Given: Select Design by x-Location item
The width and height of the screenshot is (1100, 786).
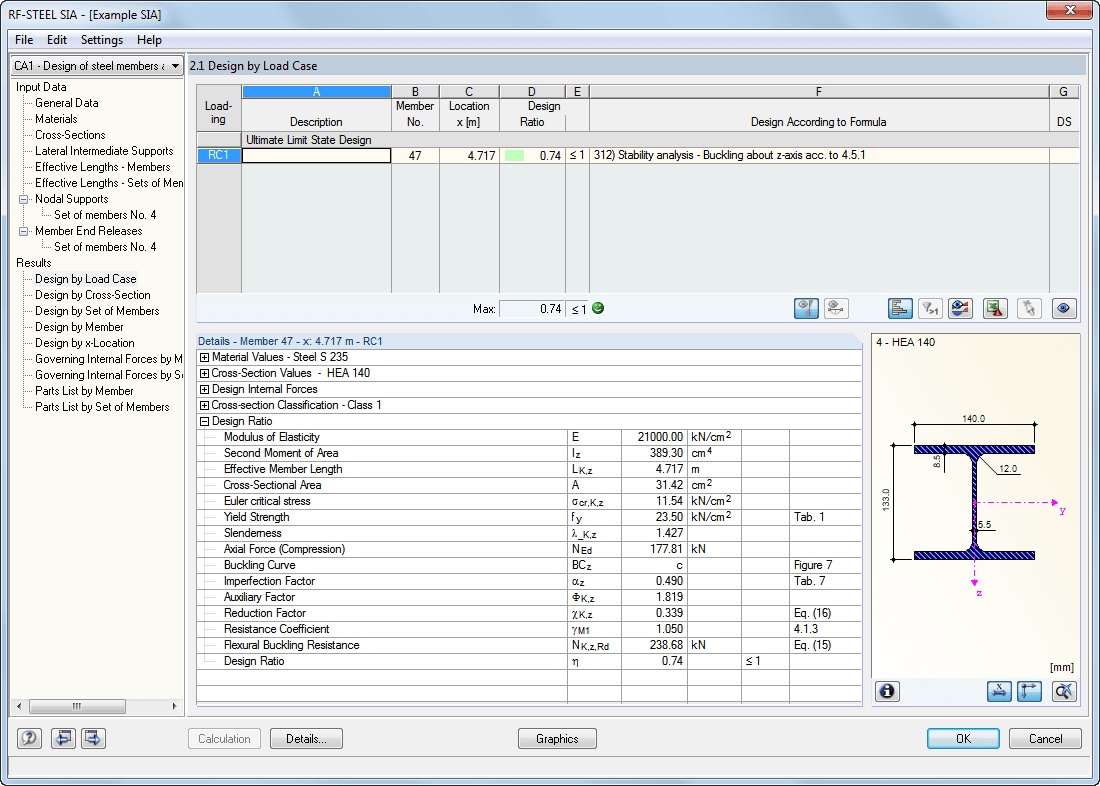Looking at the screenshot, I should [85, 344].
